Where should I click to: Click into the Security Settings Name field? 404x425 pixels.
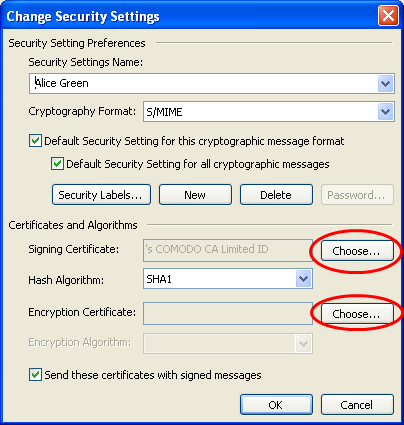[x=203, y=83]
